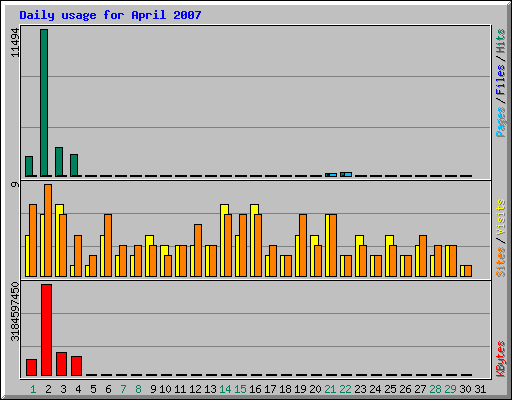This screenshot has width=512, height=400.
Task: Click day label 17 on the x-axis
Action: click(270, 389)
